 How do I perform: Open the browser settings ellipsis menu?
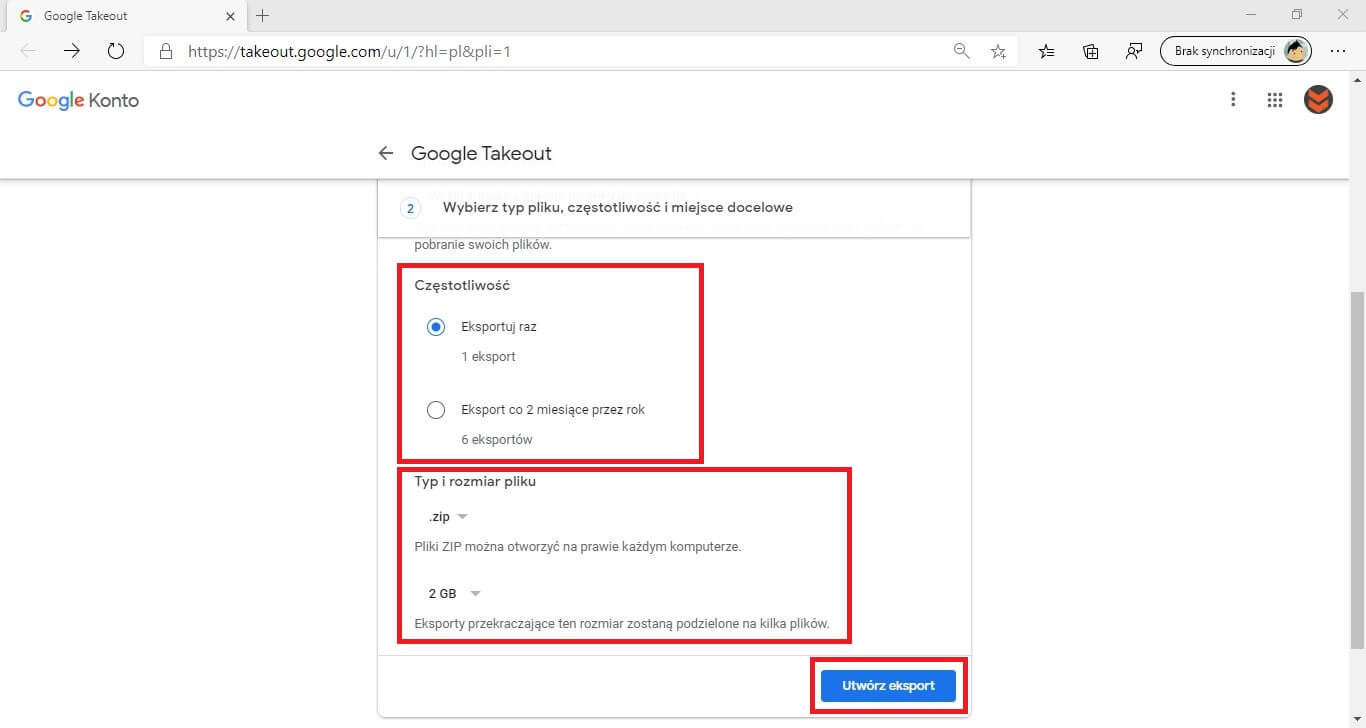[x=1338, y=51]
